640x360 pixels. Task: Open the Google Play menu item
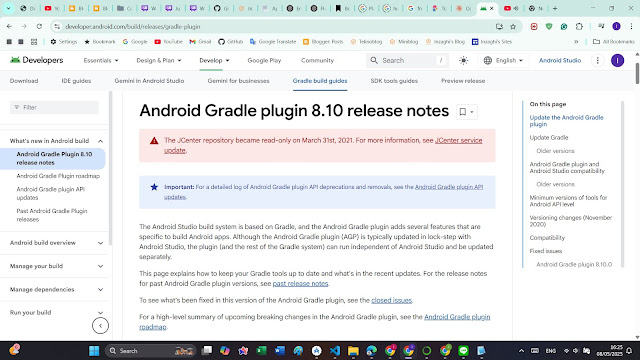click(264, 60)
